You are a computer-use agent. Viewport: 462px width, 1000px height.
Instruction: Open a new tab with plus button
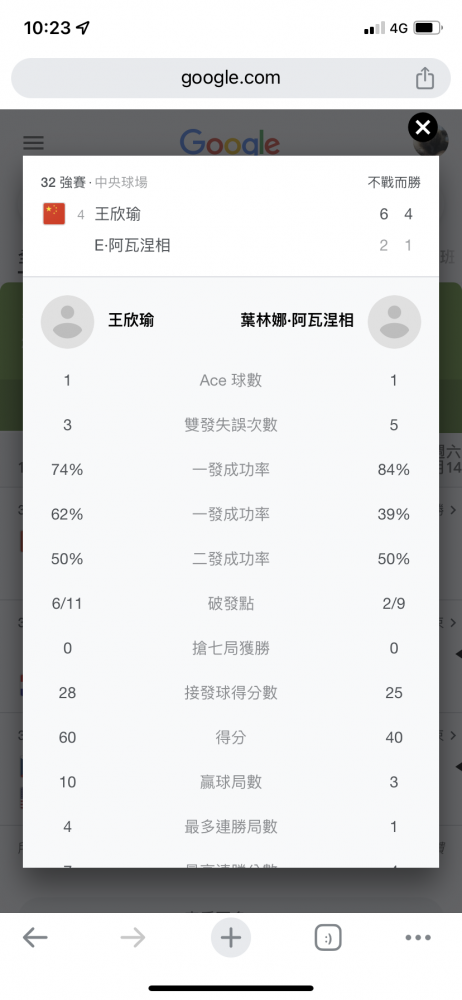pyautogui.click(x=231, y=938)
